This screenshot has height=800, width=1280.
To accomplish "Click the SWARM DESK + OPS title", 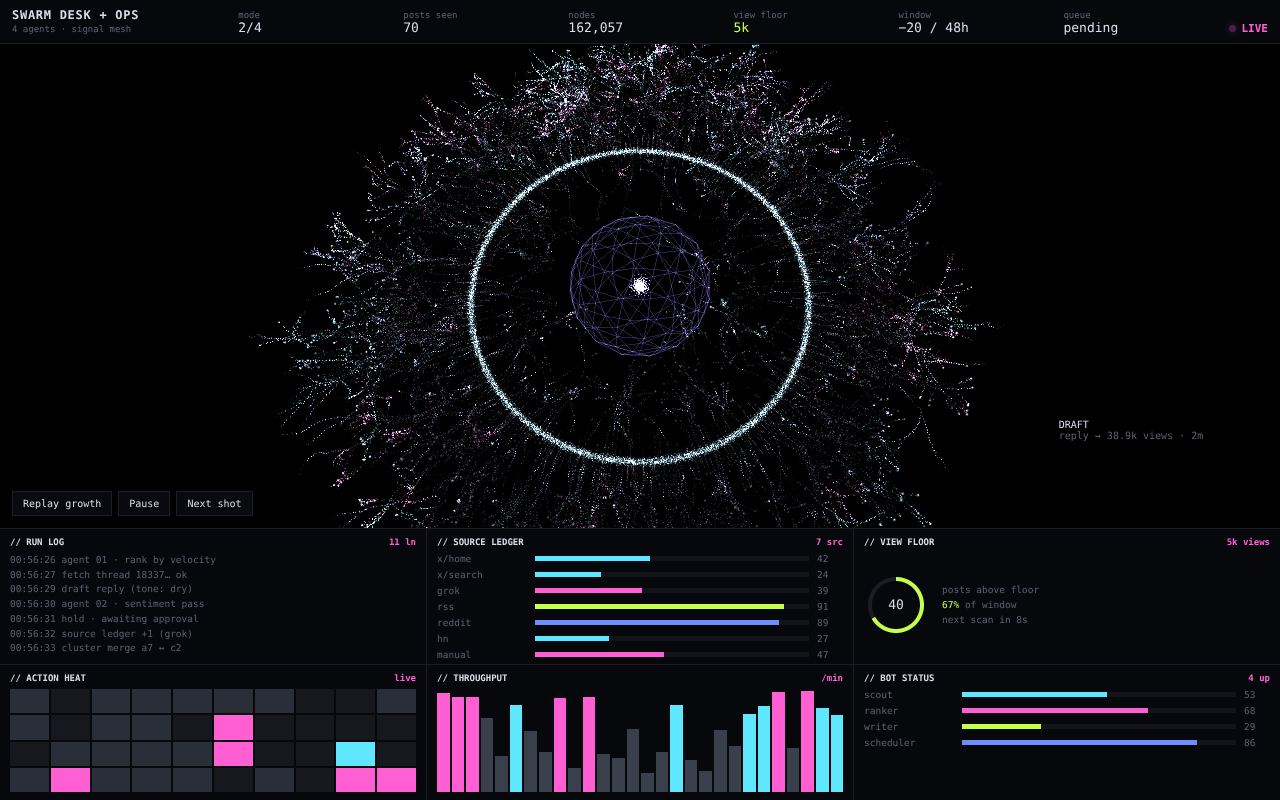I will coord(76,15).
